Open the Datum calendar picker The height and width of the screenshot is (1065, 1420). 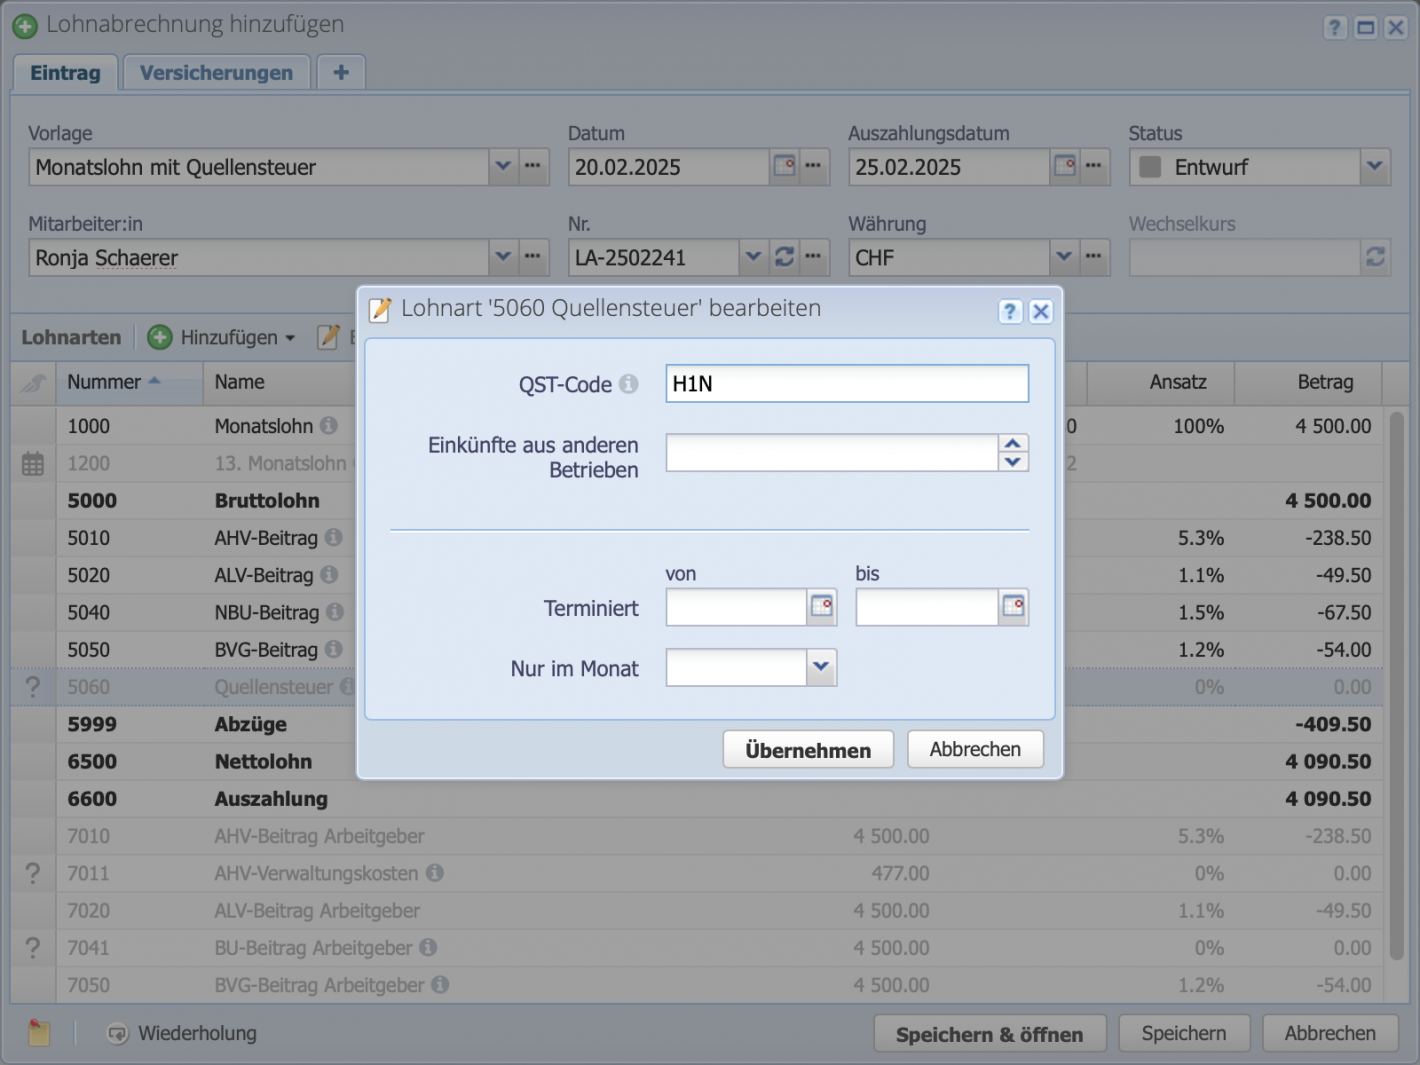(x=783, y=166)
